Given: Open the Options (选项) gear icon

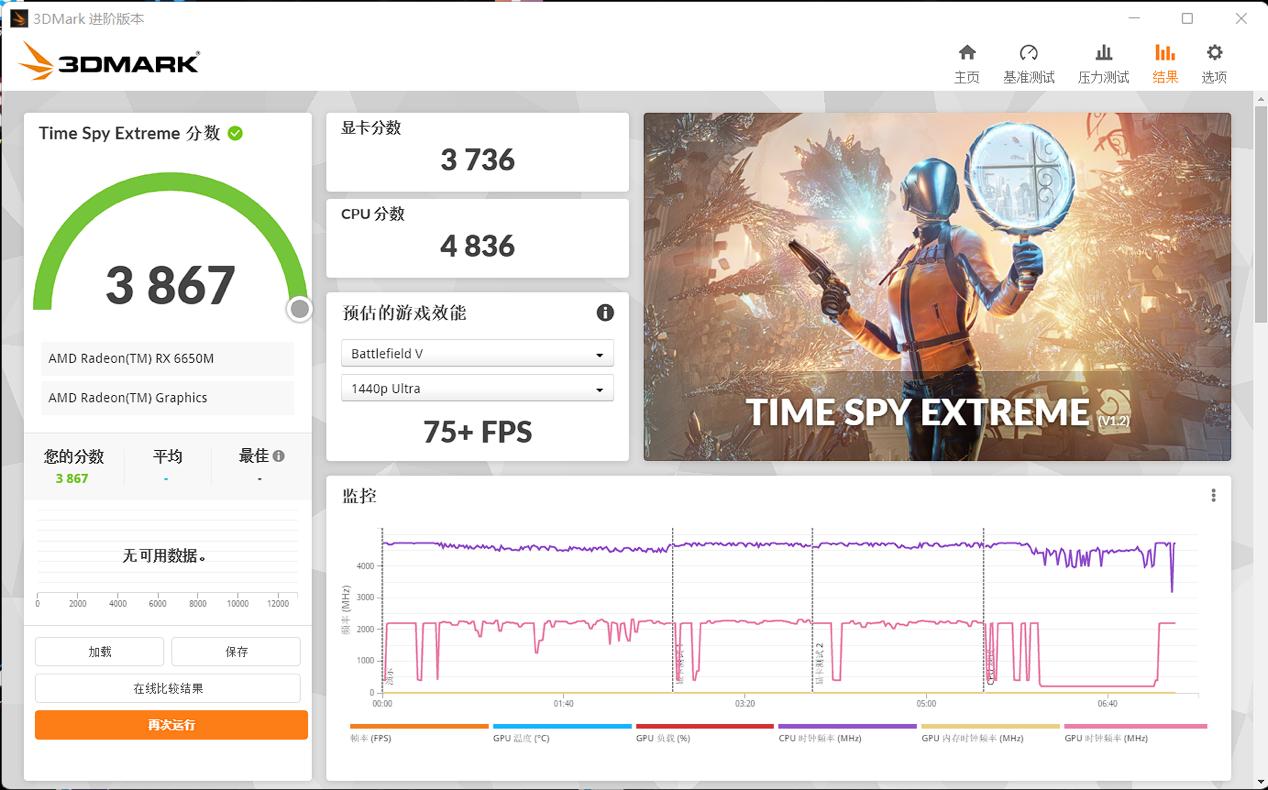Looking at the screenshot, I should pos(1214,53).
